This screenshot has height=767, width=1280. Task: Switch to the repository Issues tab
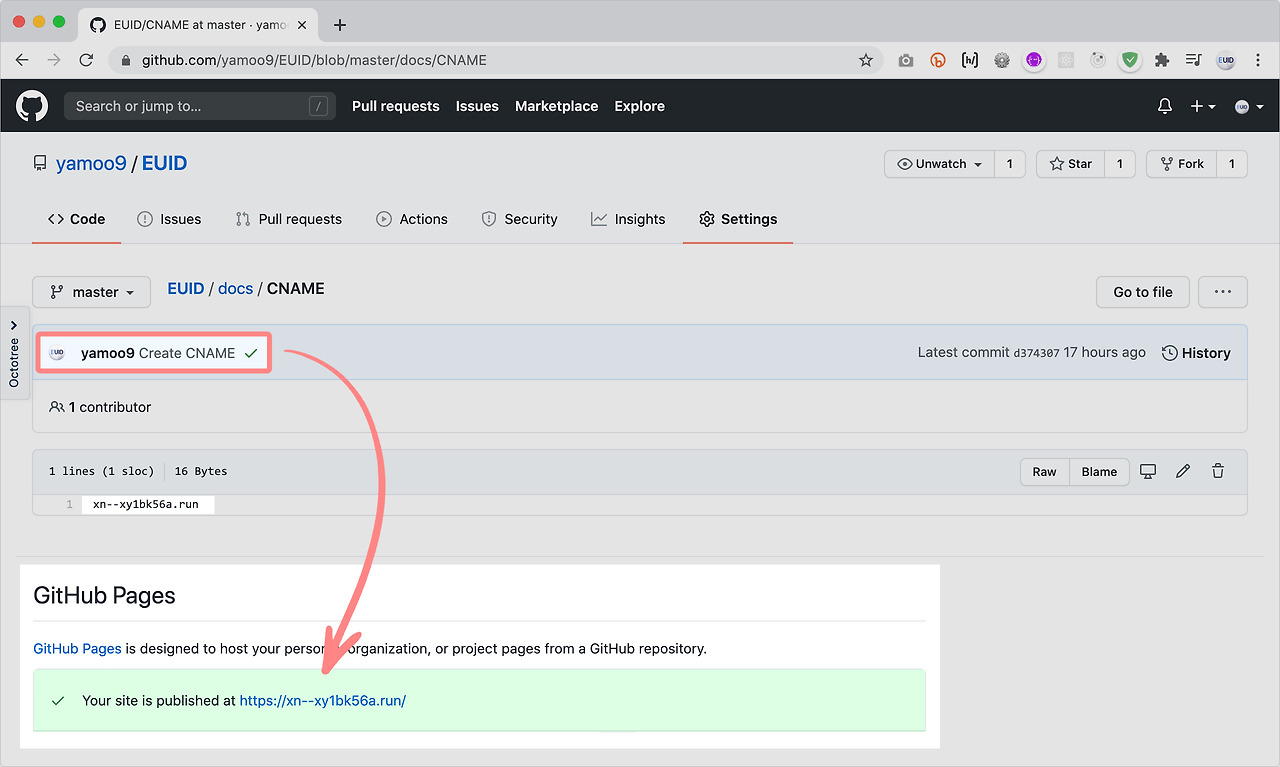pyautogui.click(x=169, y=219)
